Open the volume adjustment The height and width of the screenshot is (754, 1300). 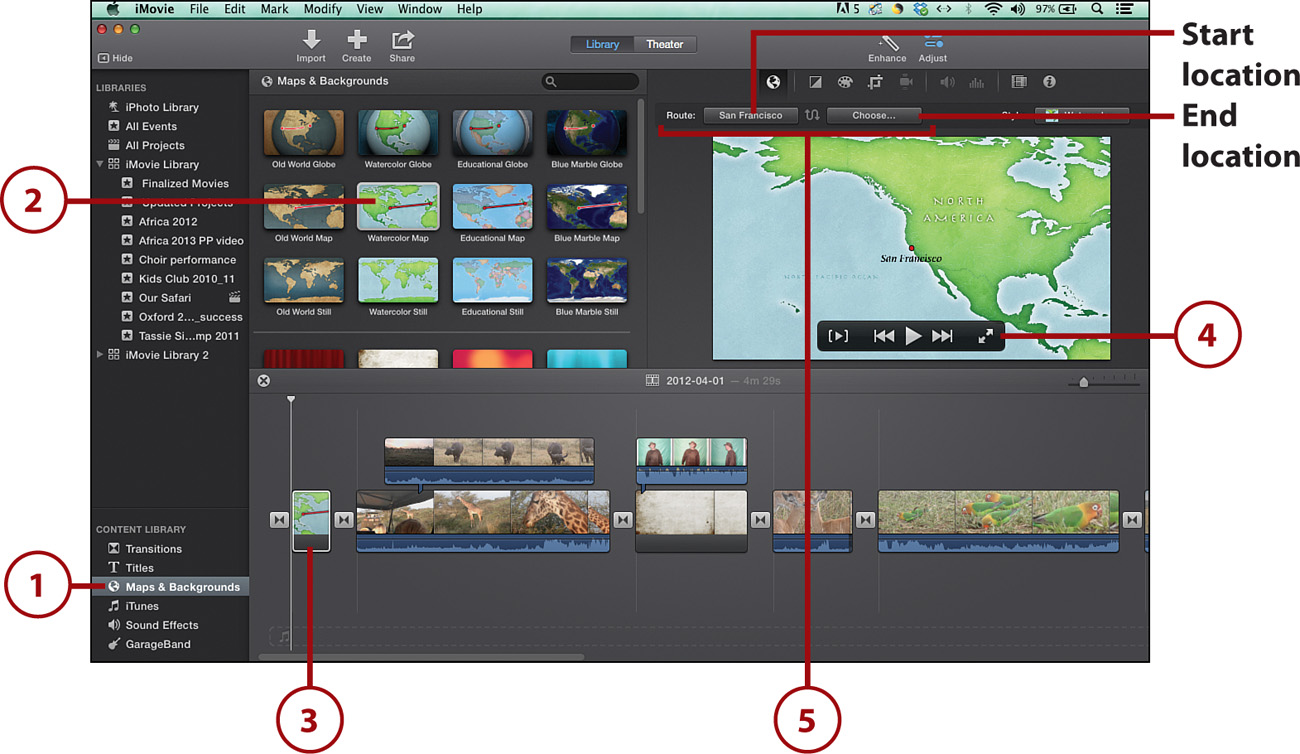pyautogui.click(x=946, y=82)
